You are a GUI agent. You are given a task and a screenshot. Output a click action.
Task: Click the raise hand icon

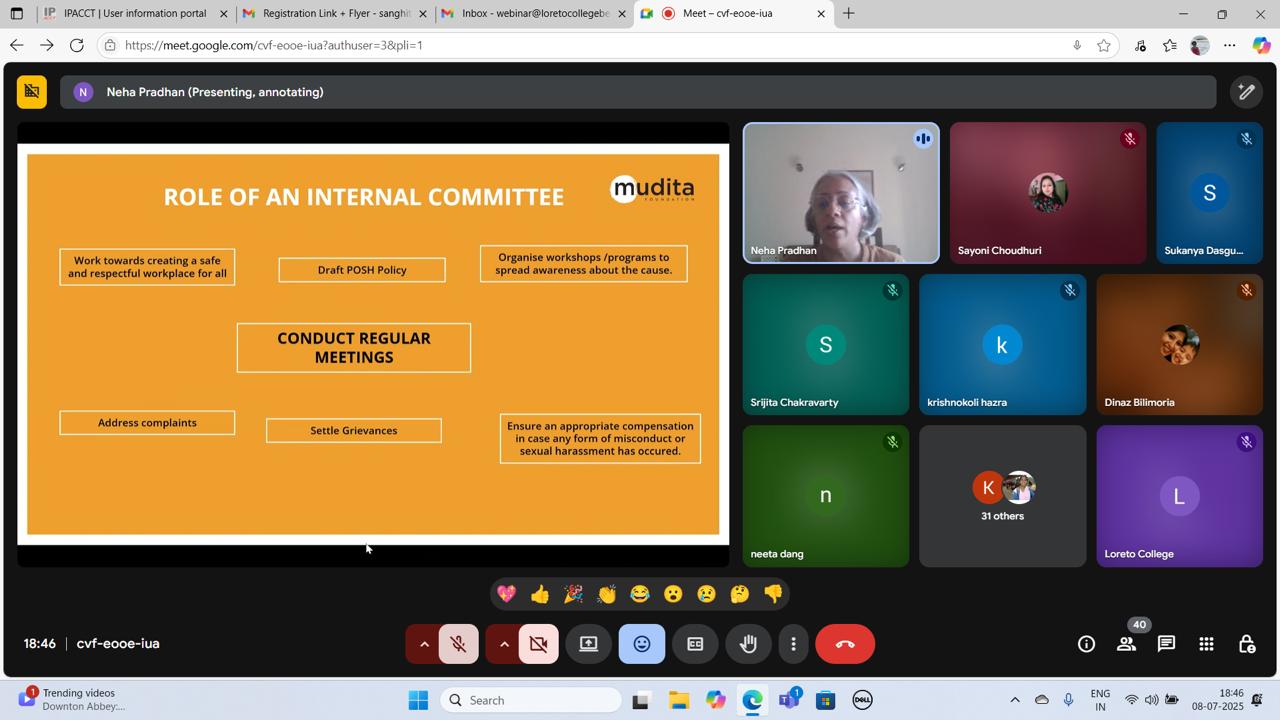pyautogui.click(x=748, y=644)
